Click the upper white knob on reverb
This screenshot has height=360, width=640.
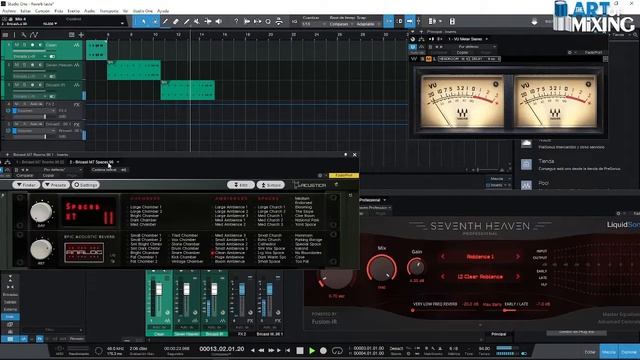click(x=41, y=212)
